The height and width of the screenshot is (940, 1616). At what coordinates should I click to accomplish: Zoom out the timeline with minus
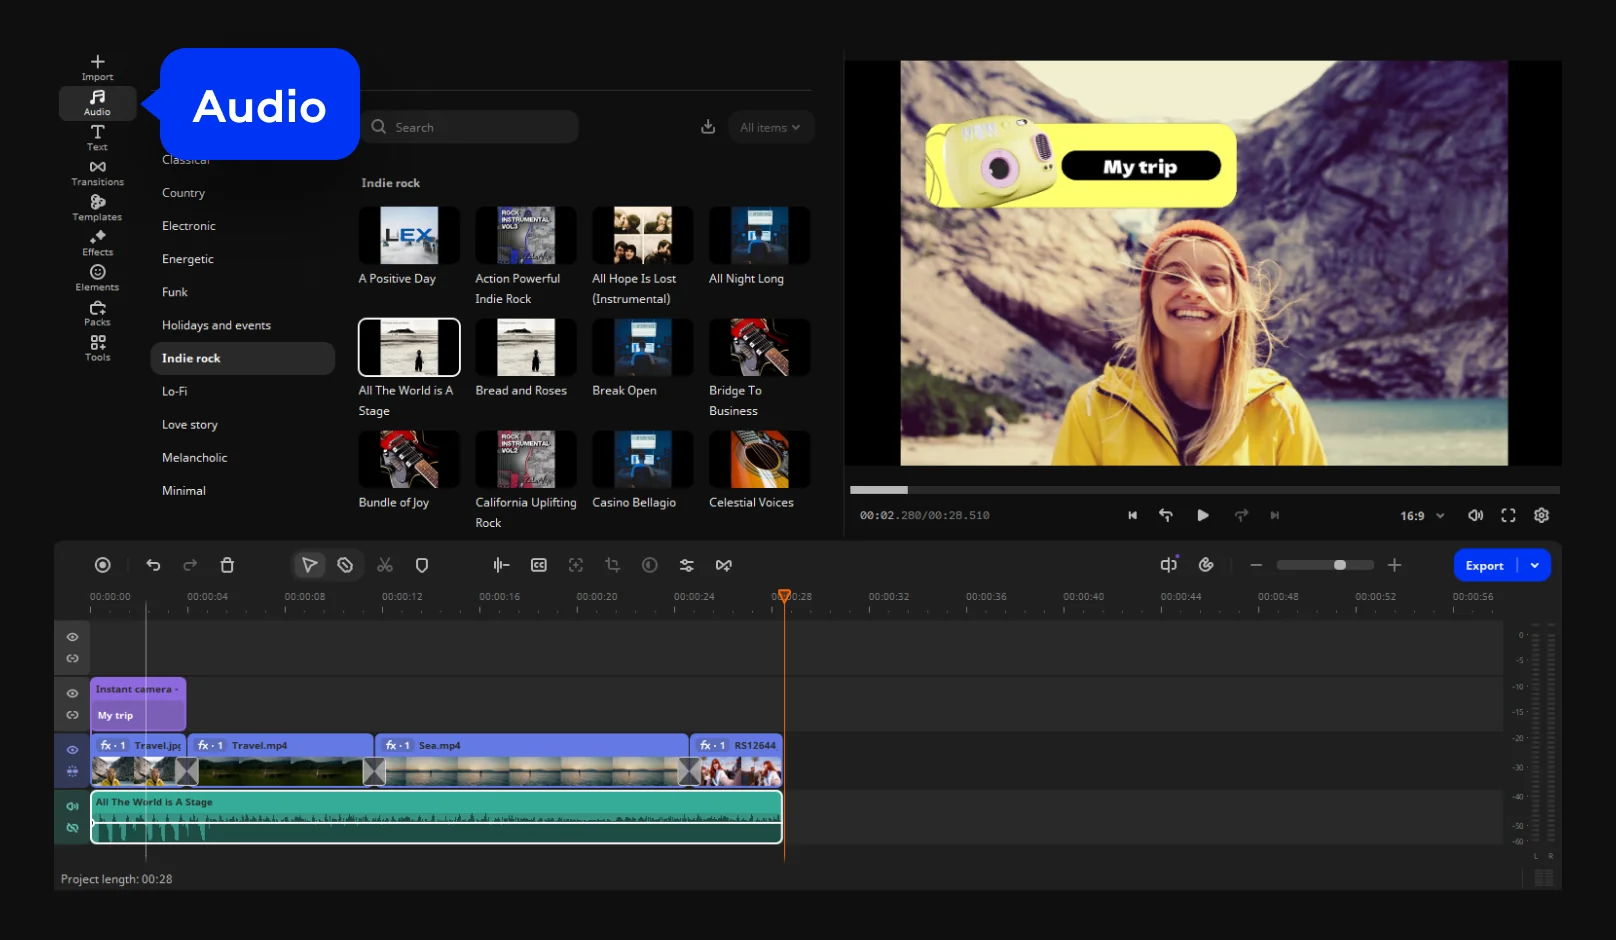pyautogui.click(x=1256, y=565)
